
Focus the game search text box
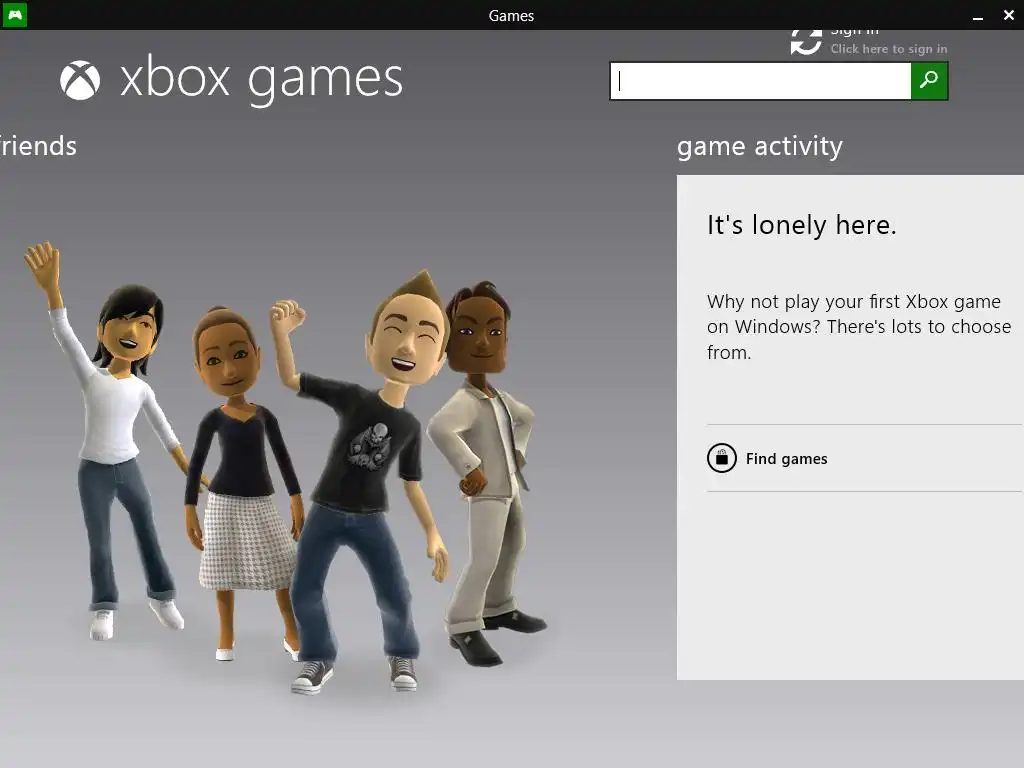(761, 81)
